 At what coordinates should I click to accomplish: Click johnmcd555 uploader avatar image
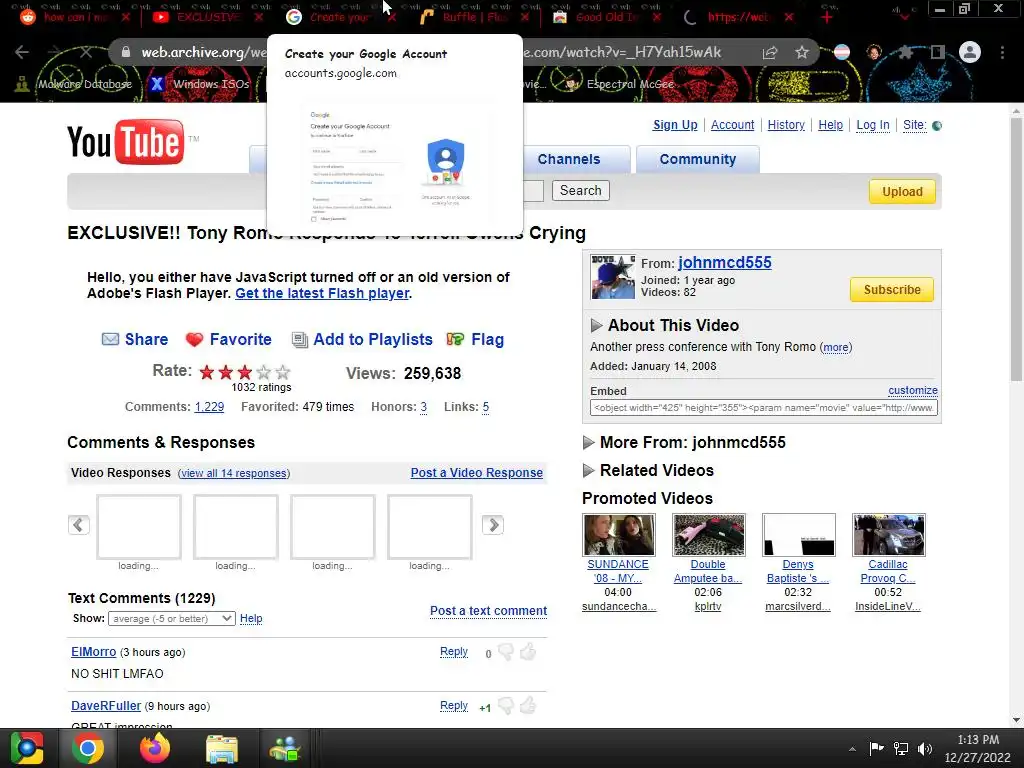(x=613, y=277)
